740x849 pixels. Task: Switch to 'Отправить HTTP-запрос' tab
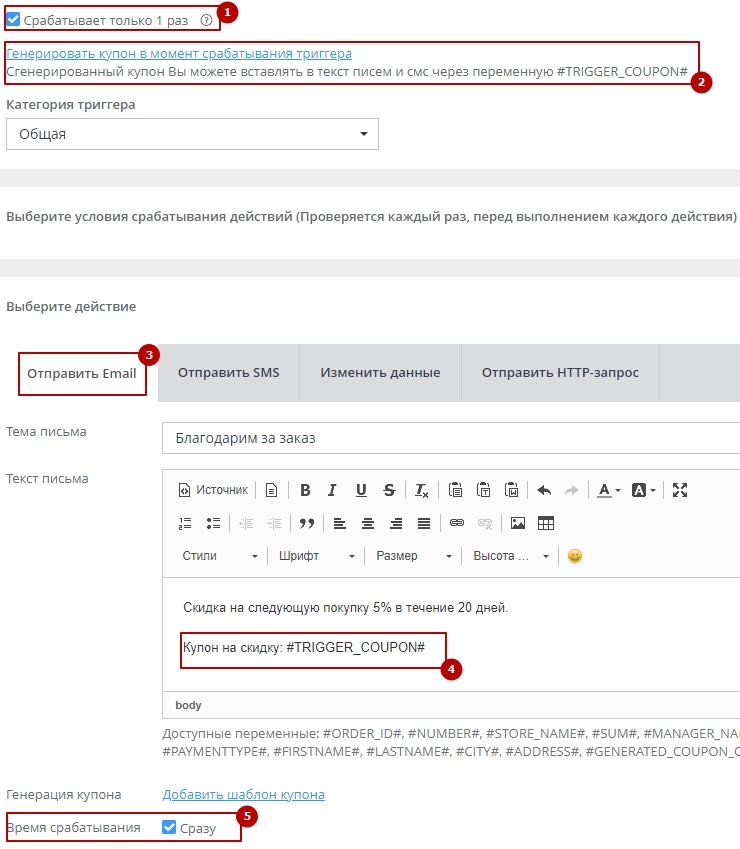560,373
